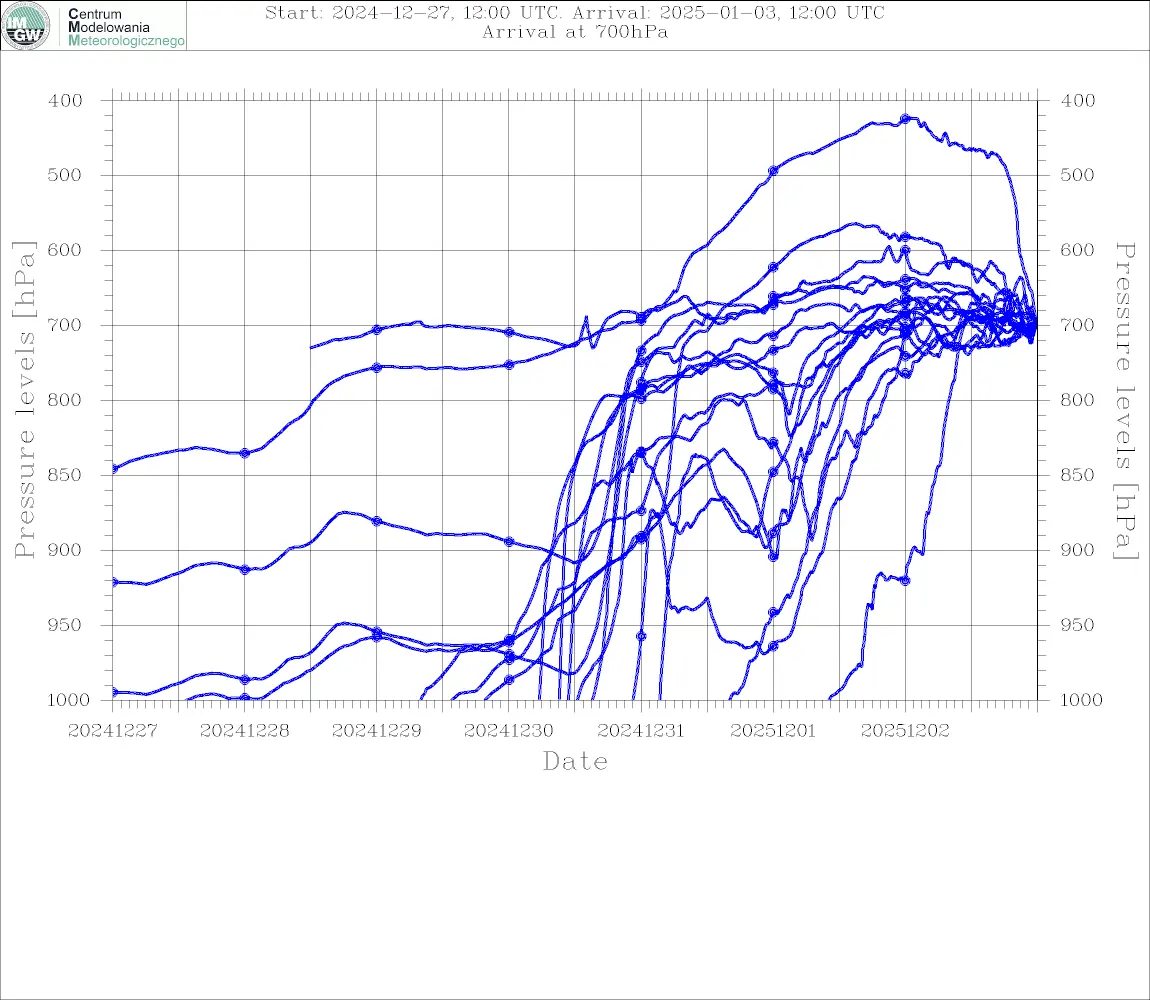Select the 20241228 date axis label
The image size is (1150, 1000).
coord(245,731)
